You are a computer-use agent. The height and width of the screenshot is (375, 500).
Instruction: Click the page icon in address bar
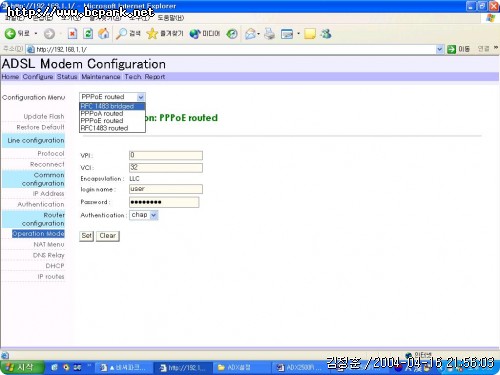pyautogui.click(x=31, y=49)
